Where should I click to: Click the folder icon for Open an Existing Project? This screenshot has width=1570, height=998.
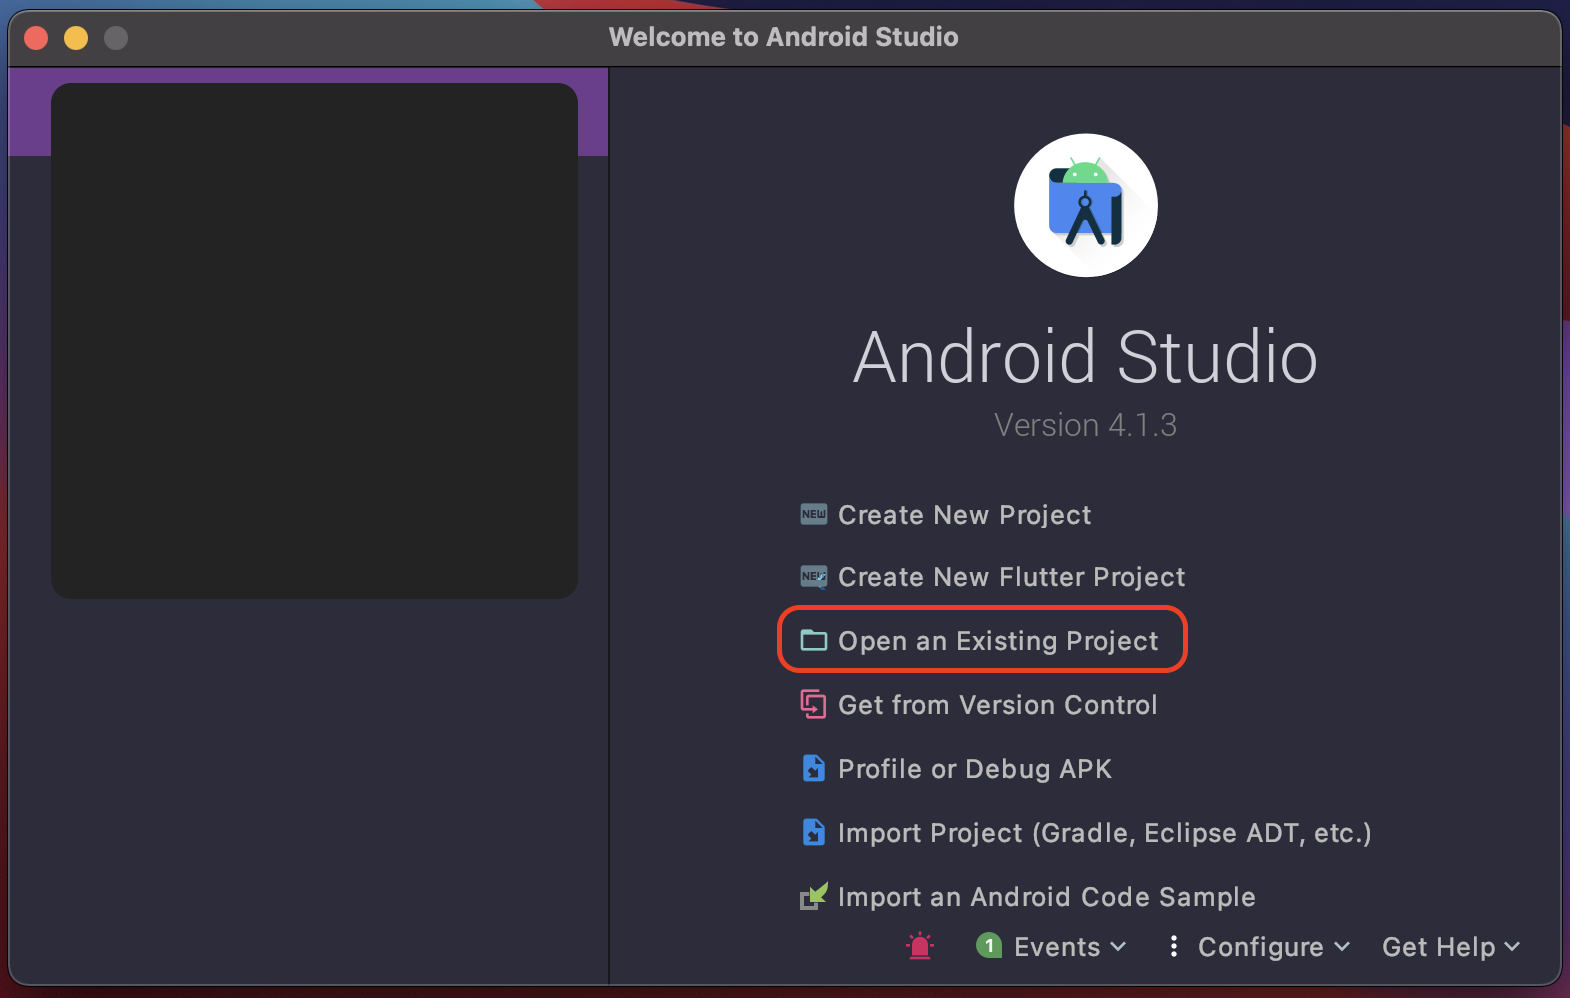pyautogui.click(x=813, y=640)
